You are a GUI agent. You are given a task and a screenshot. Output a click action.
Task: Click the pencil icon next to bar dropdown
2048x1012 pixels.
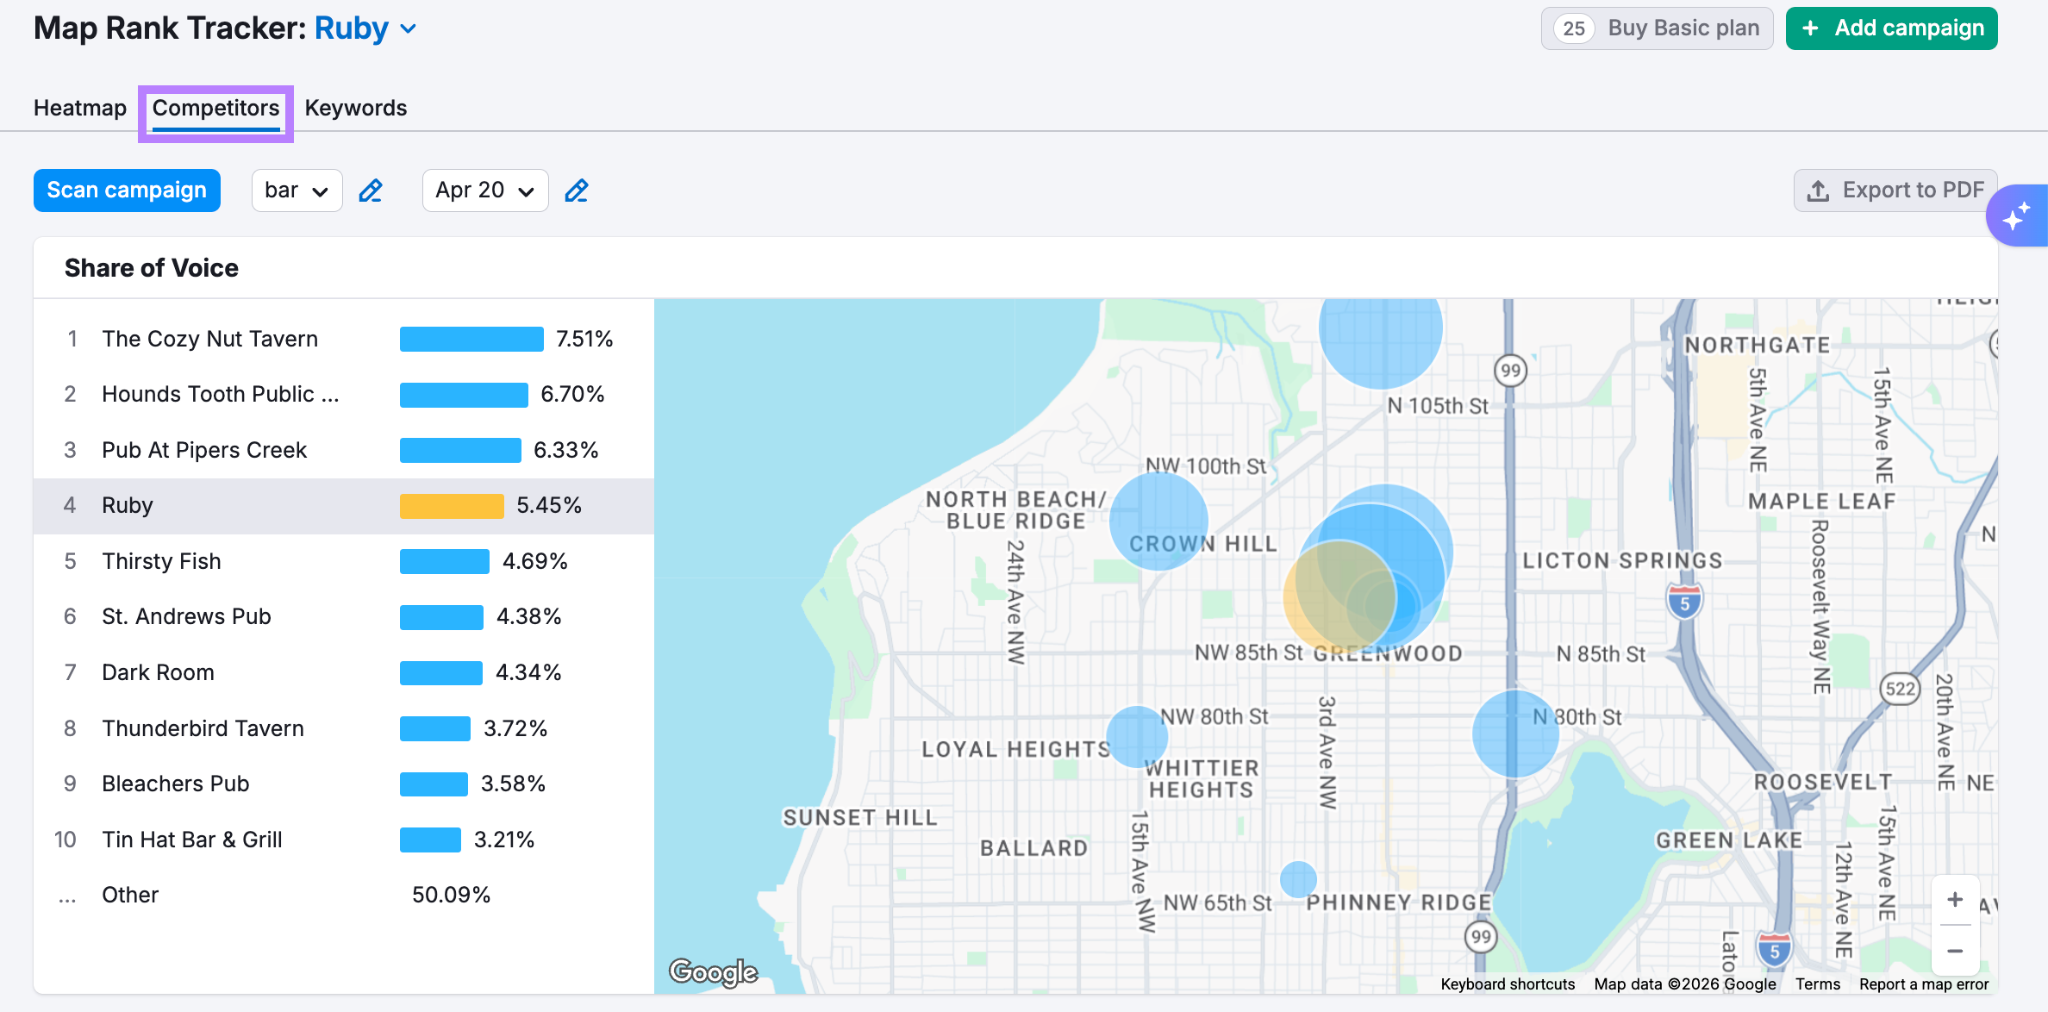[x=371, y=190]
